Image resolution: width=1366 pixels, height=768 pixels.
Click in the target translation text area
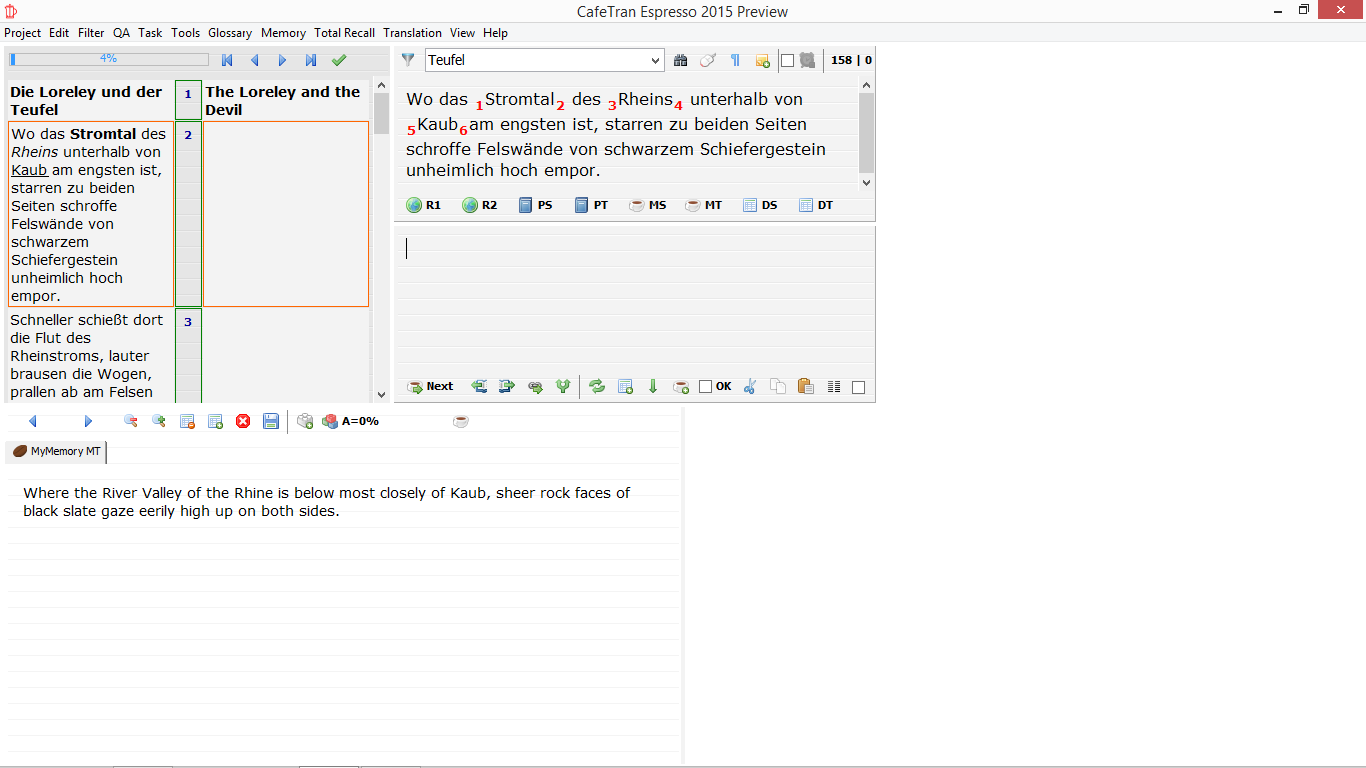click(634, 300)
